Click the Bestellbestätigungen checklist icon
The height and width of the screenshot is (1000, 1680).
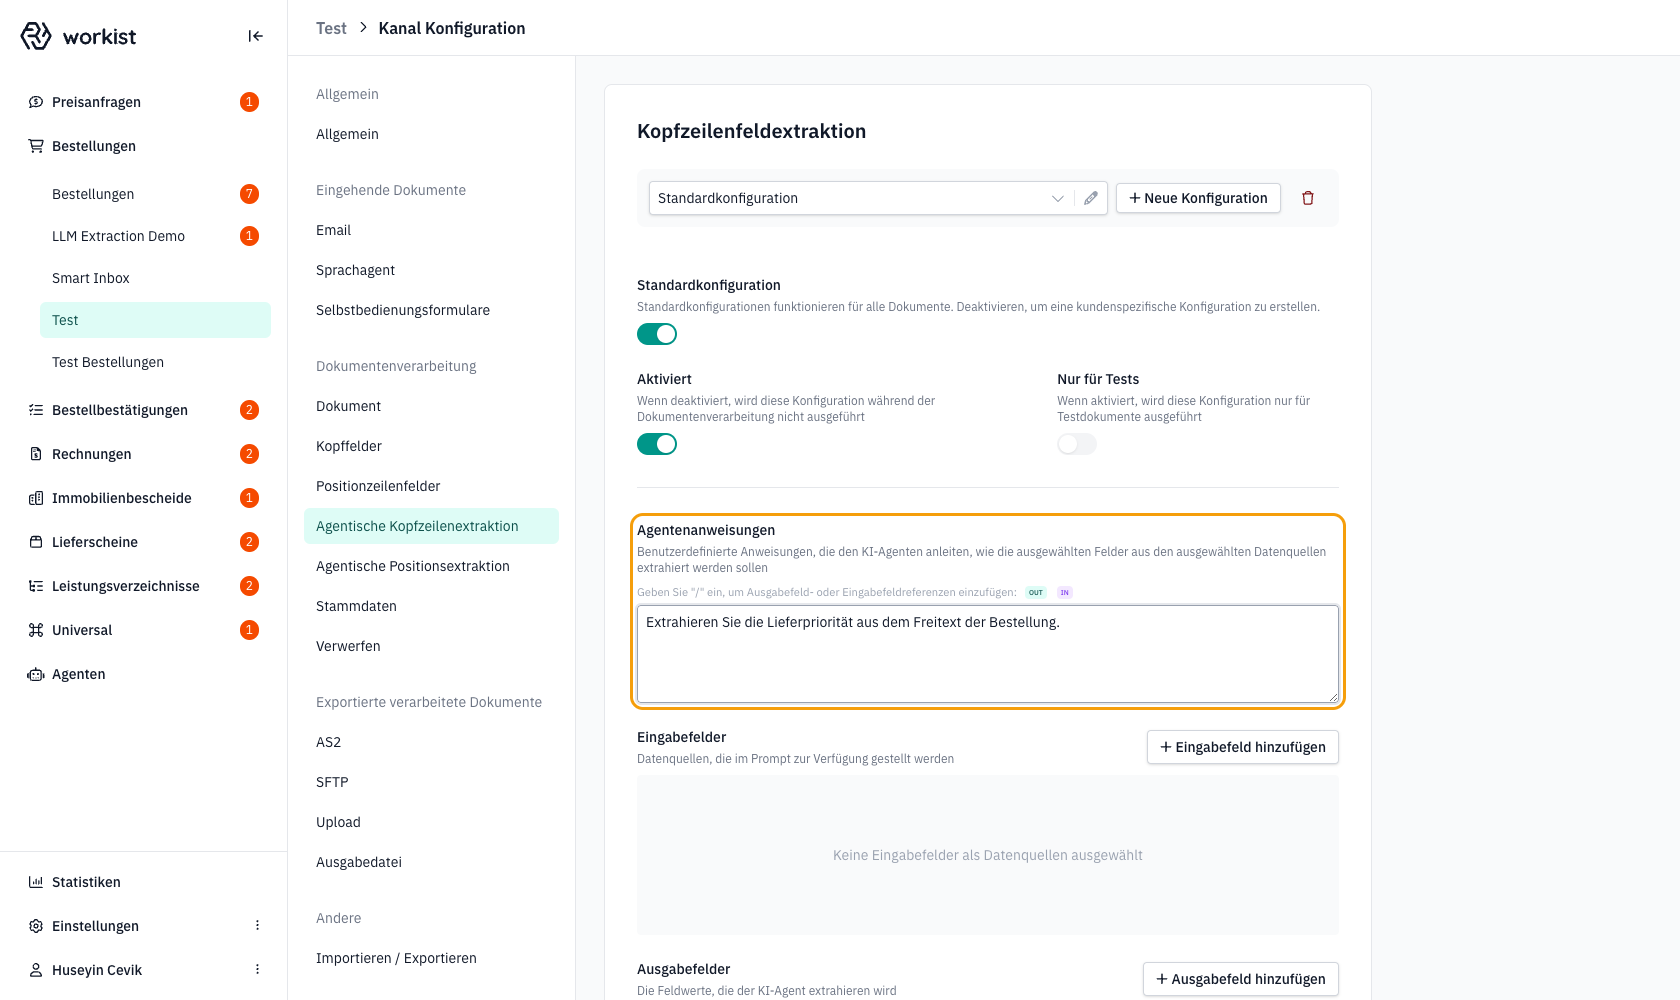tap(36, 410)
